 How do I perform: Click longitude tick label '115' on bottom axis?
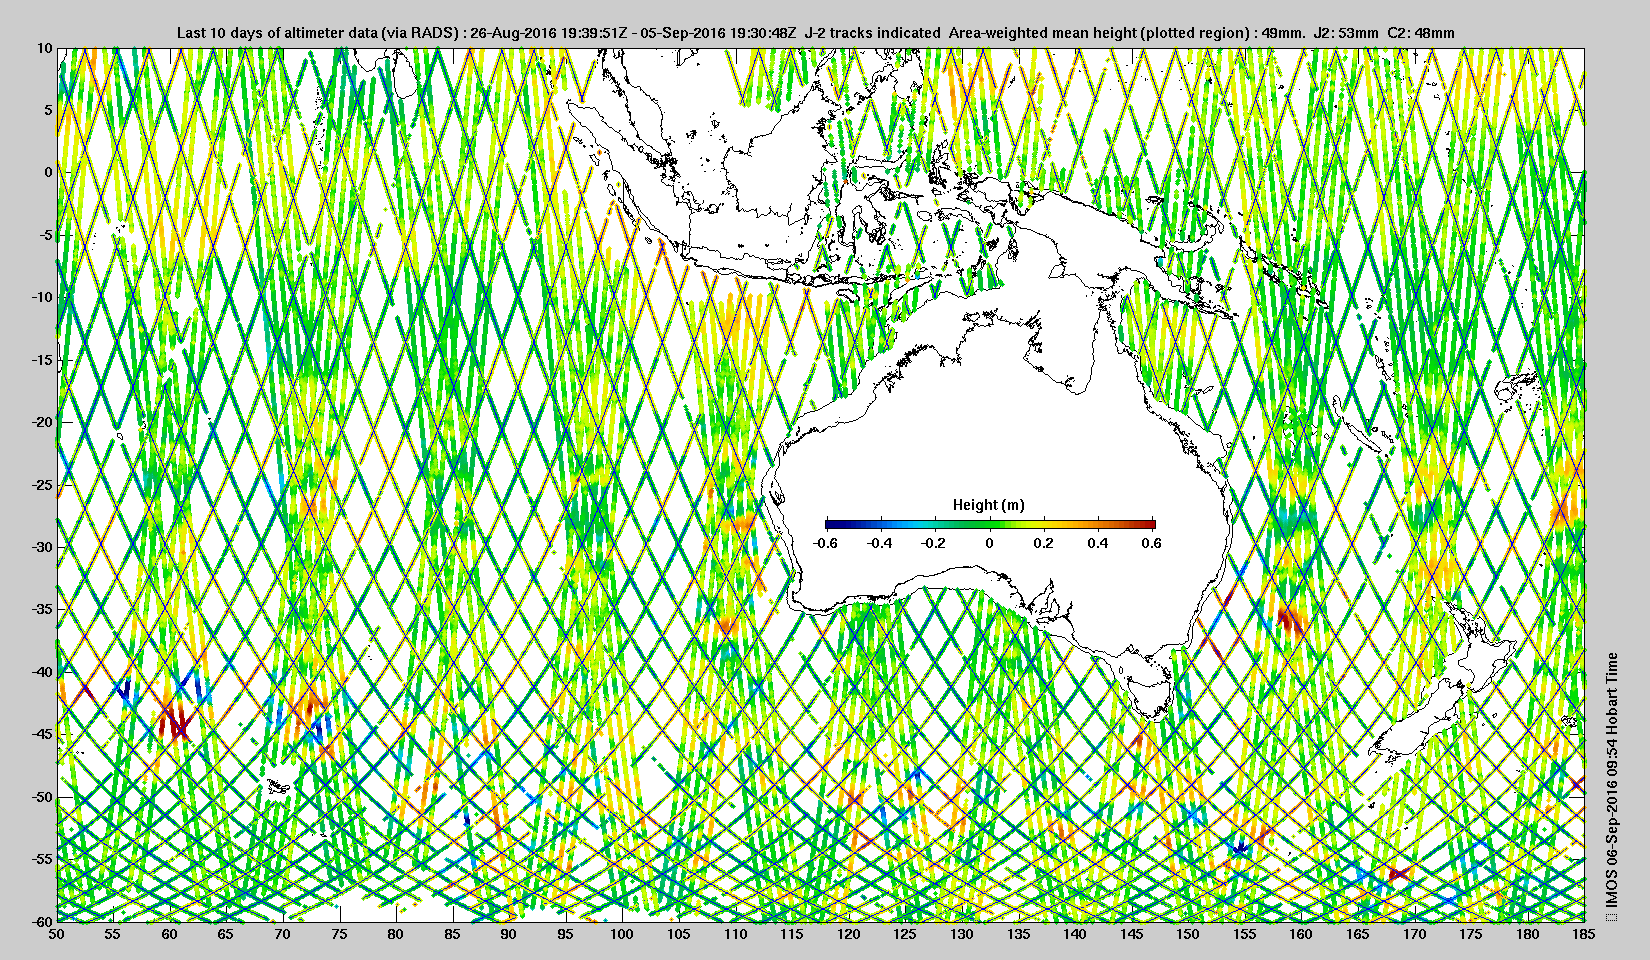793,934
